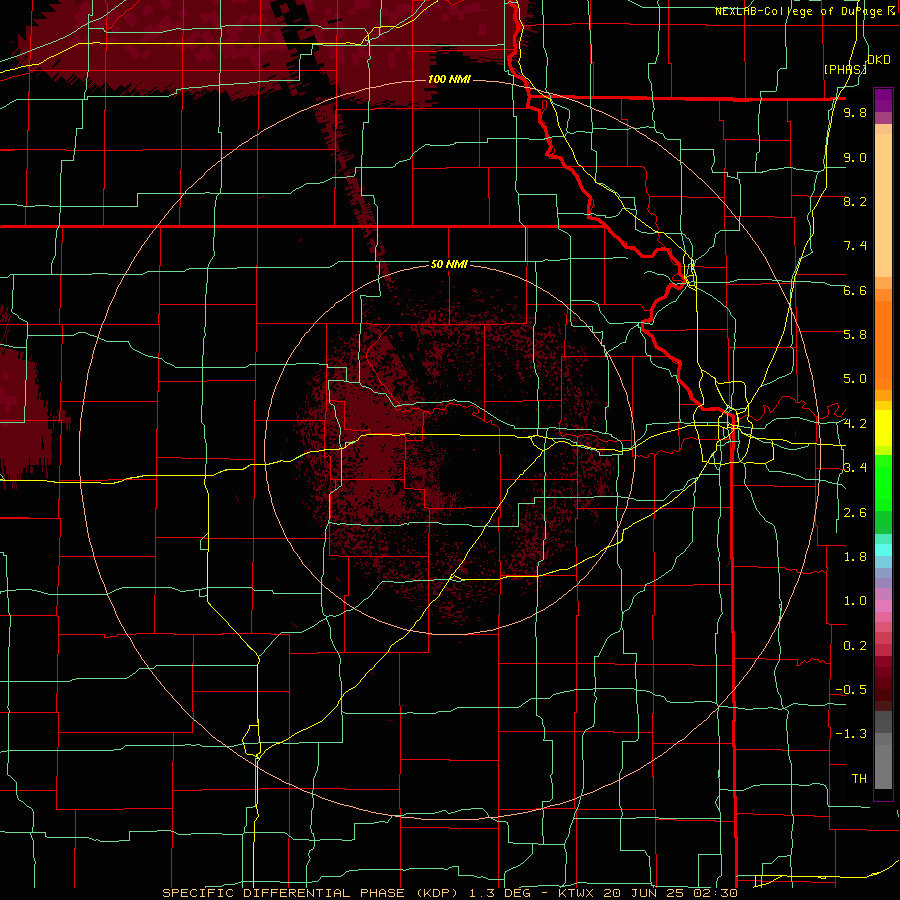The width and height of the screenshot is (900, 900).
Task: Click the 2.6 value on the color scale
Action: (x=855, y=513)
